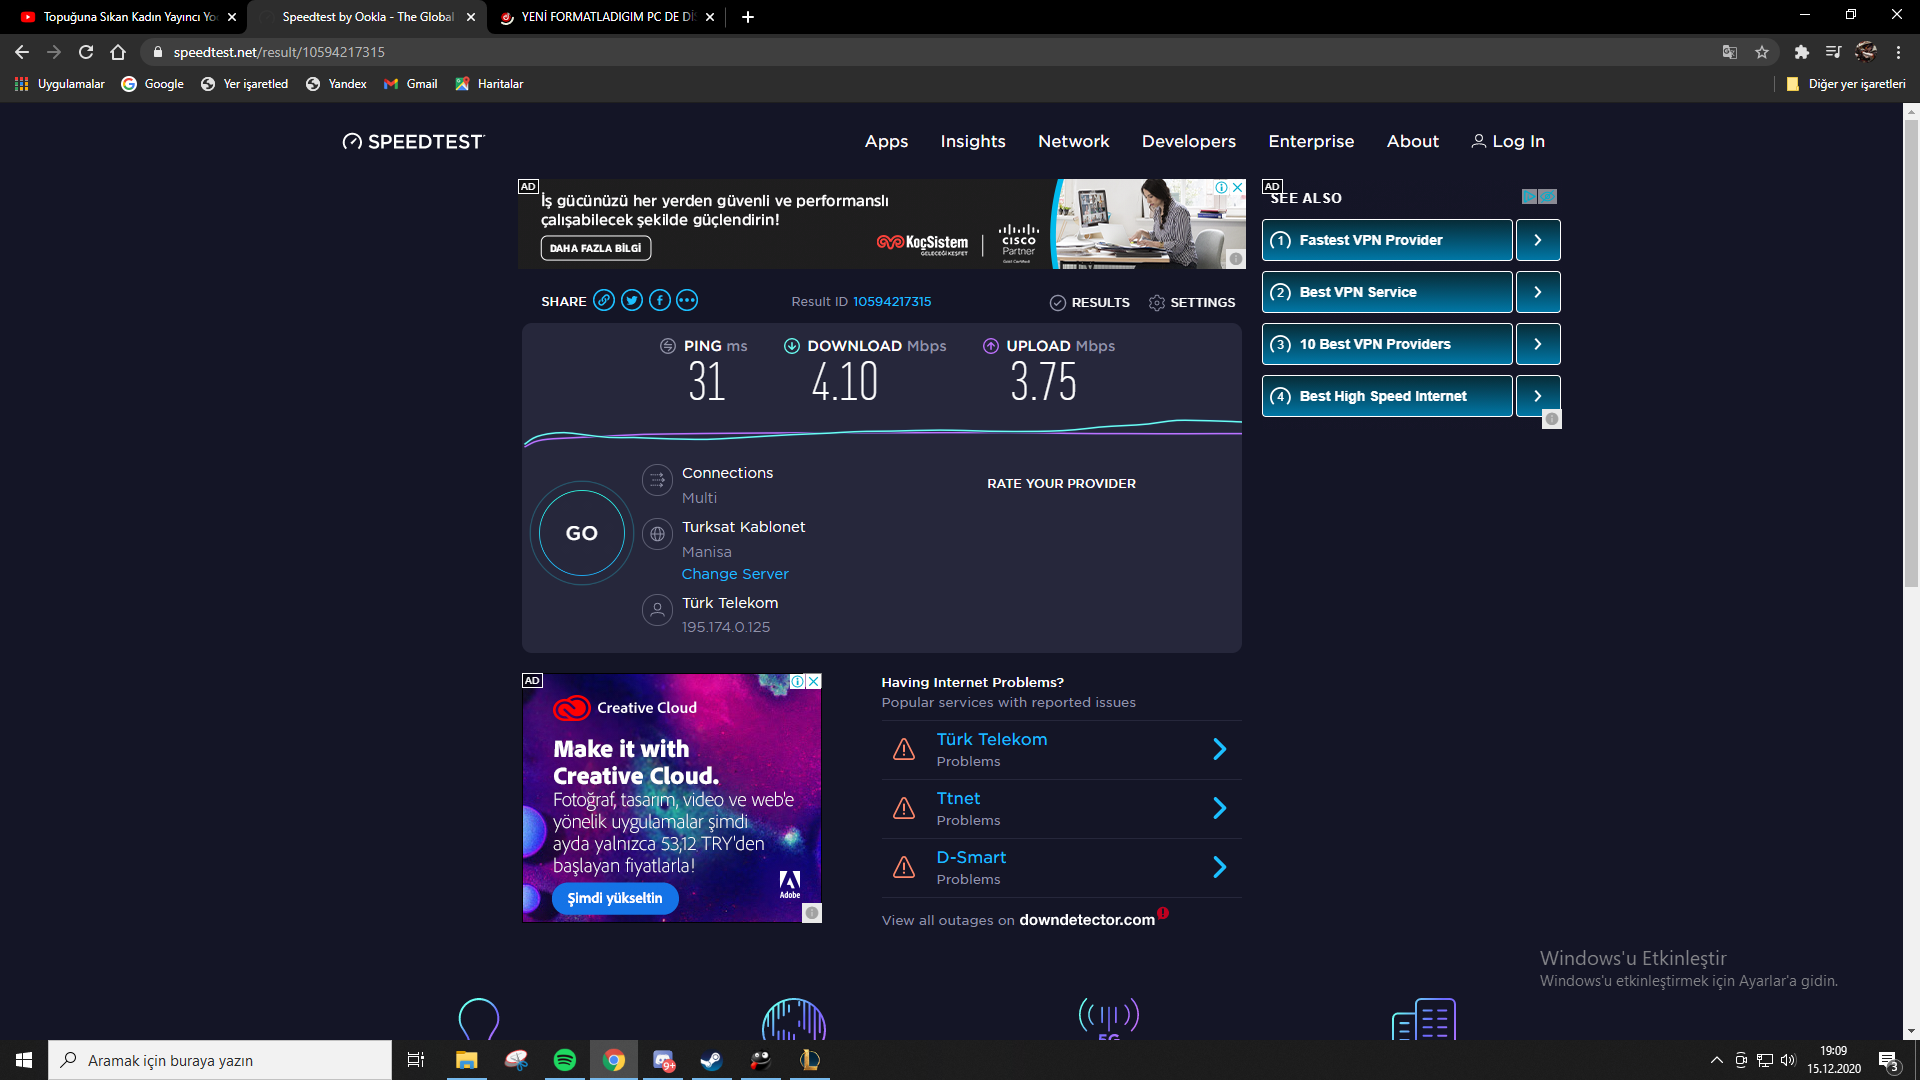Image resolution: width=1920 pixels, height=1080 pixels.
Task: Open Ttnet outage link
Action: pyautogui.click(x=958, y=799)
